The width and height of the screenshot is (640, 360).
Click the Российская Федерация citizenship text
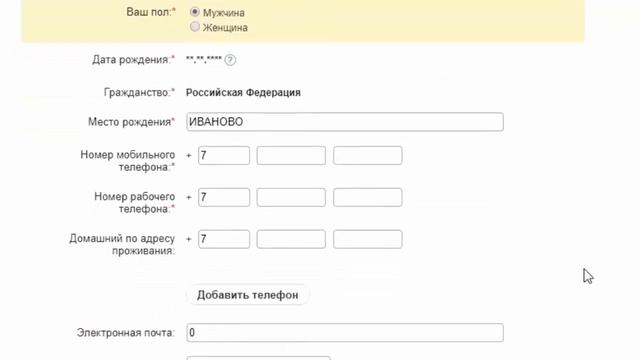tap(243, 93)
